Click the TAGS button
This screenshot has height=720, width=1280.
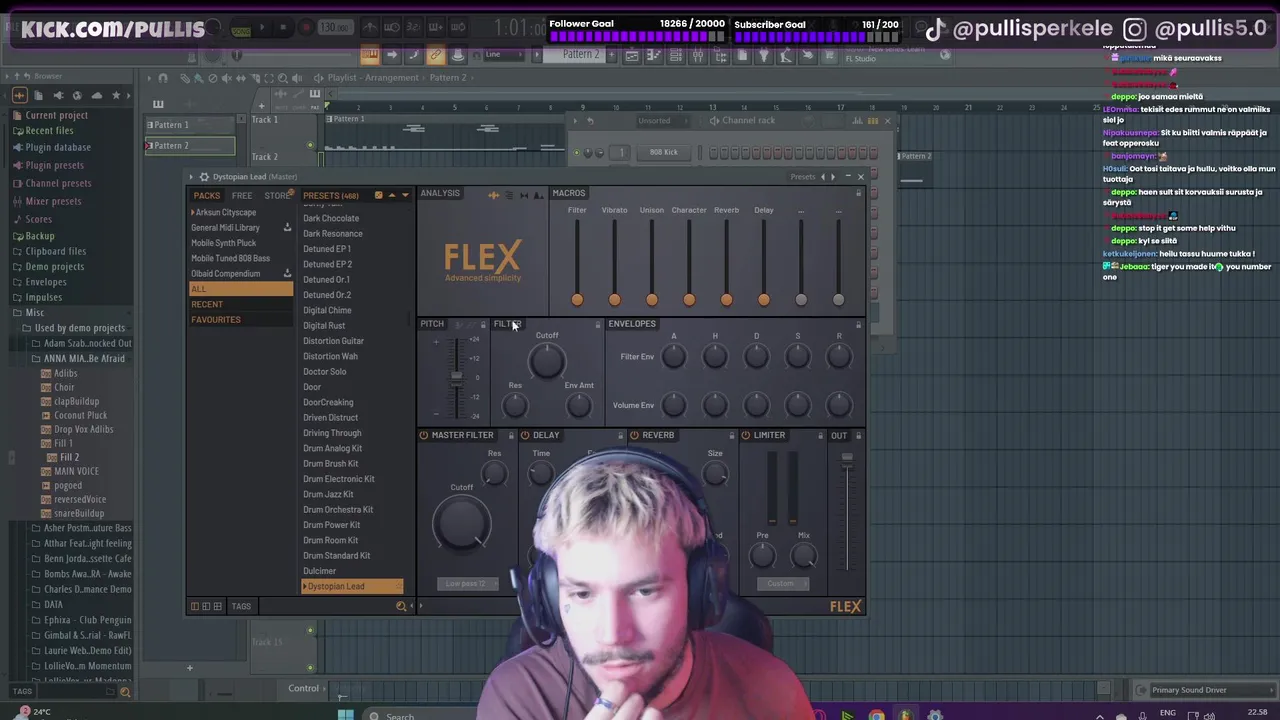[241, 606]
